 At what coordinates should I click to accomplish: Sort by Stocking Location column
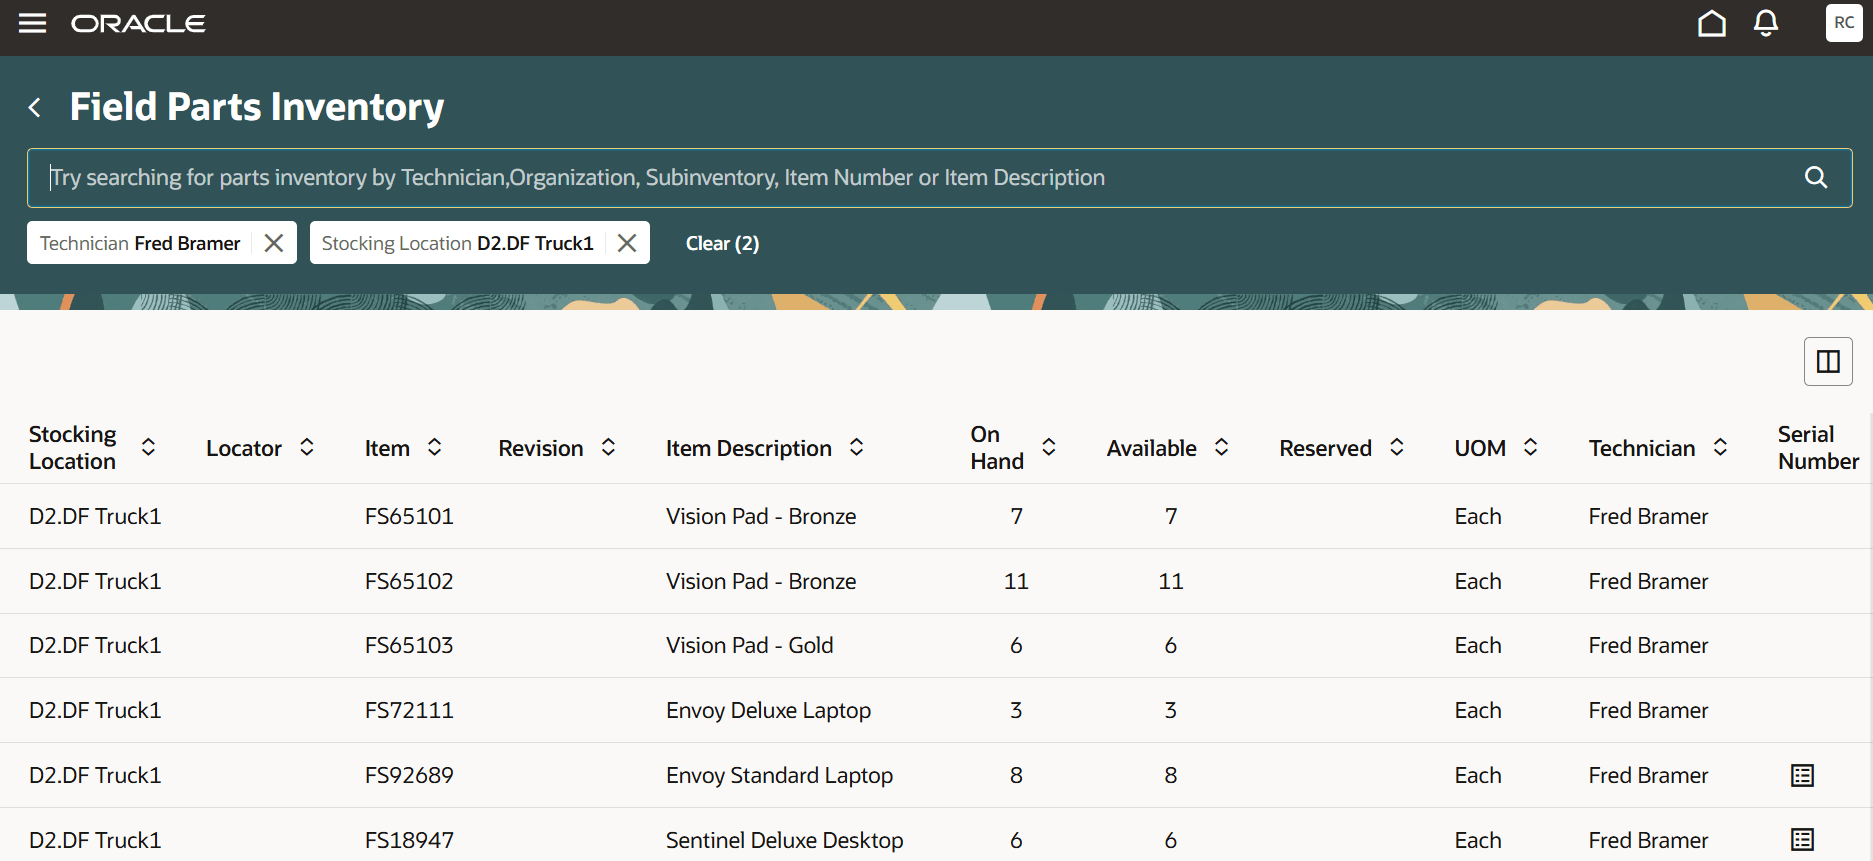tap(148, 447)
